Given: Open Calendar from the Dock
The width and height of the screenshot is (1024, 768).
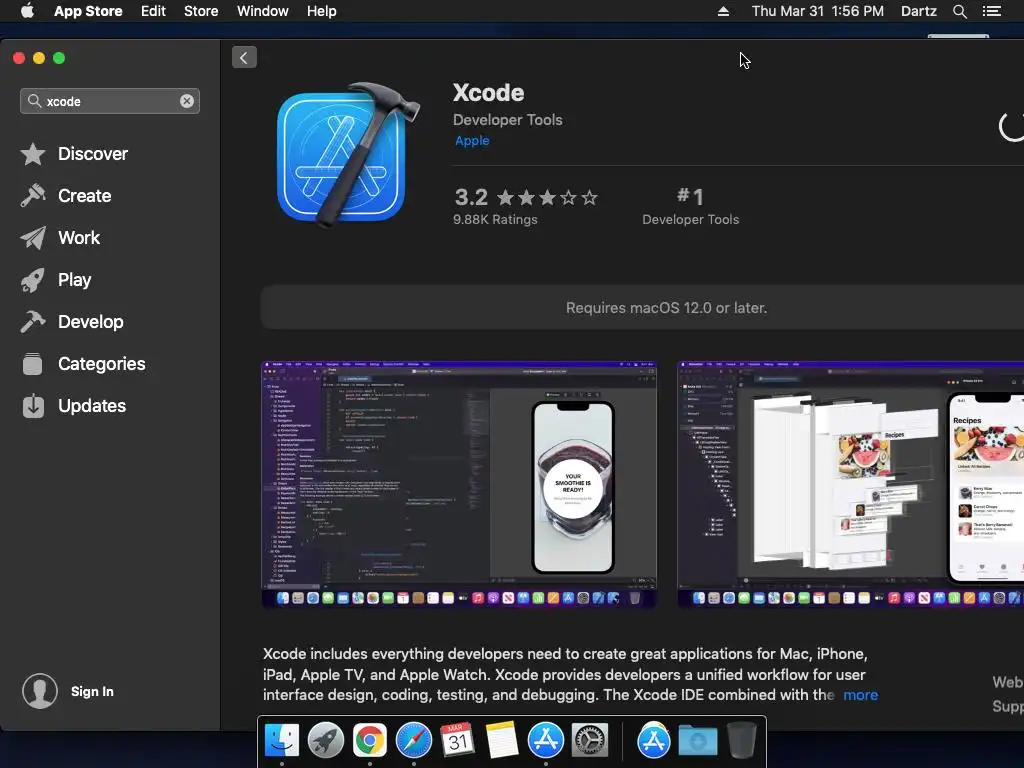Looking at the screenshot, I should [458, 741].
